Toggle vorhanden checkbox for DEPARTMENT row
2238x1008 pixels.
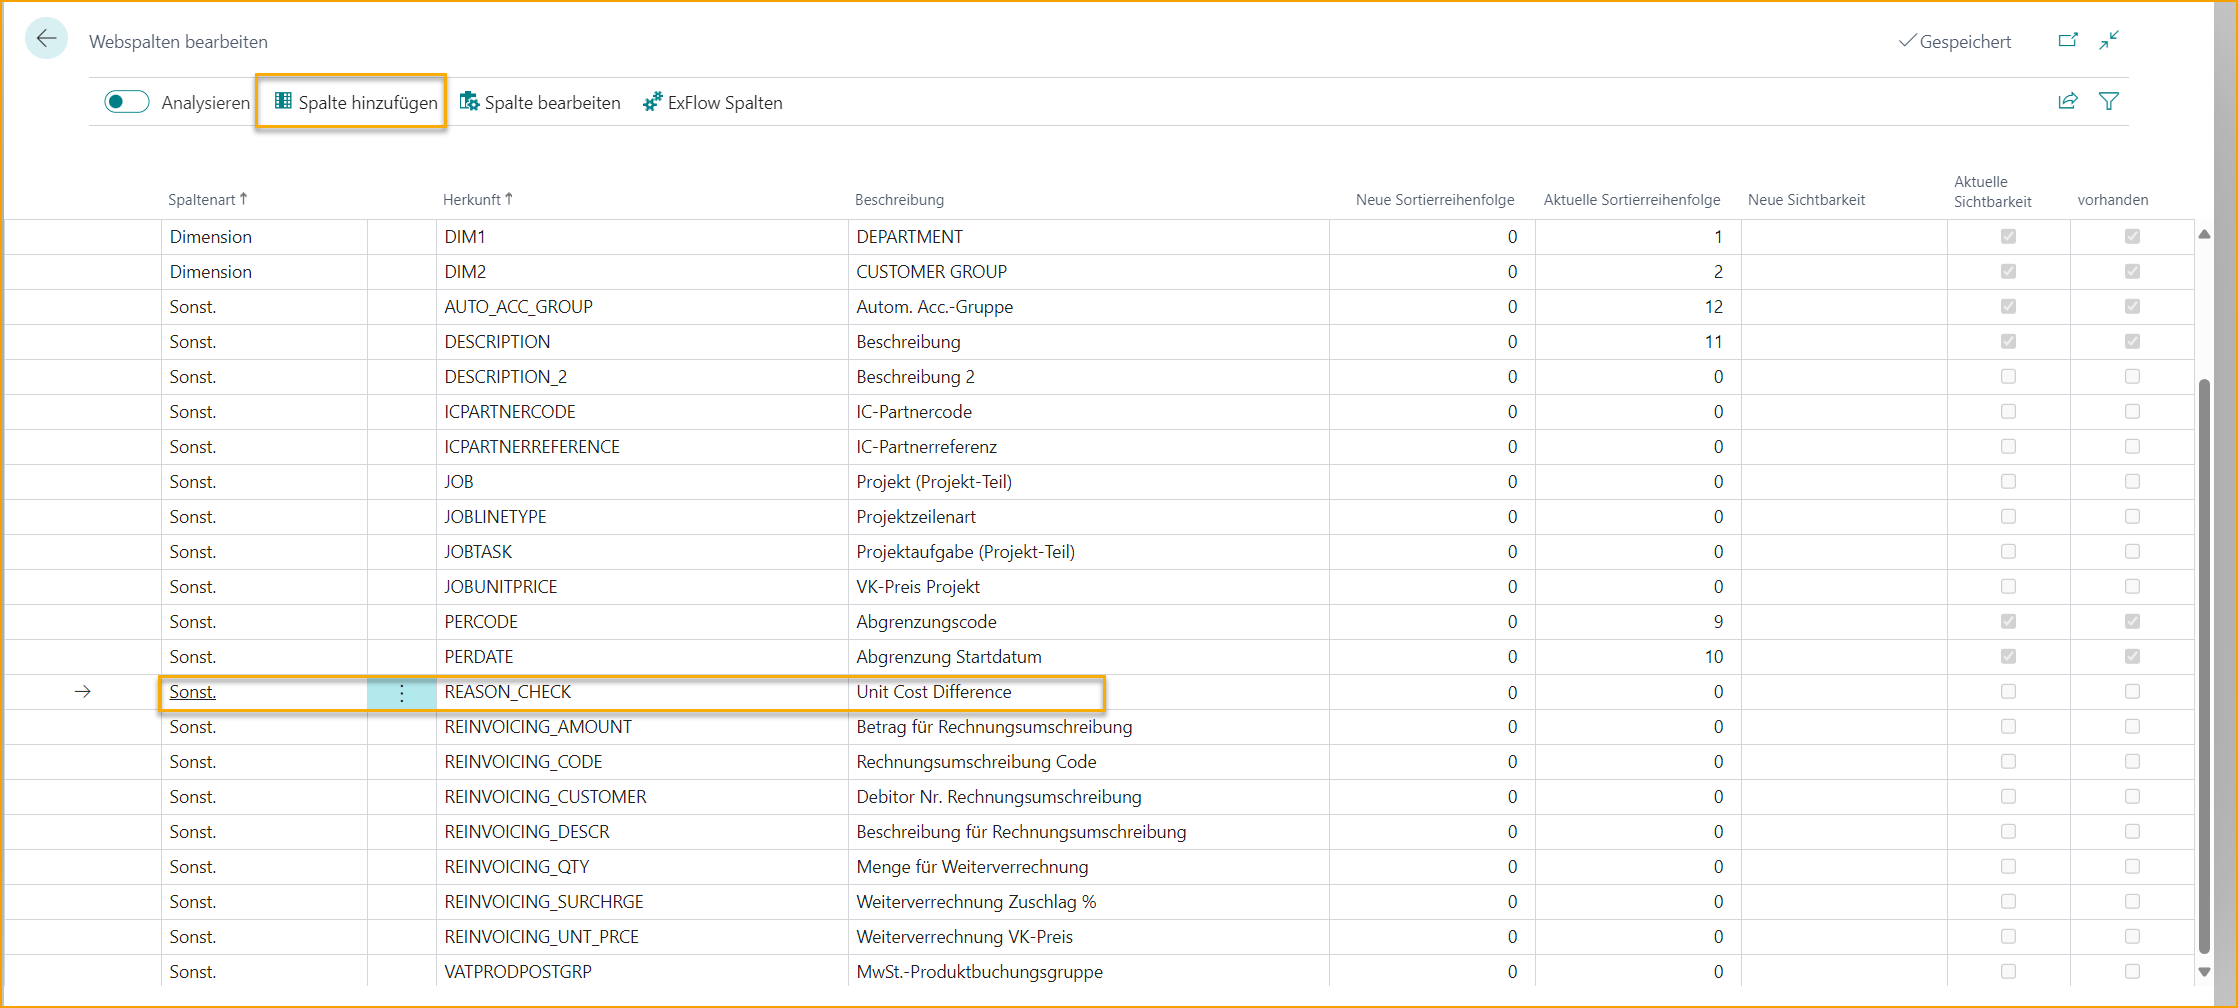2132,237
